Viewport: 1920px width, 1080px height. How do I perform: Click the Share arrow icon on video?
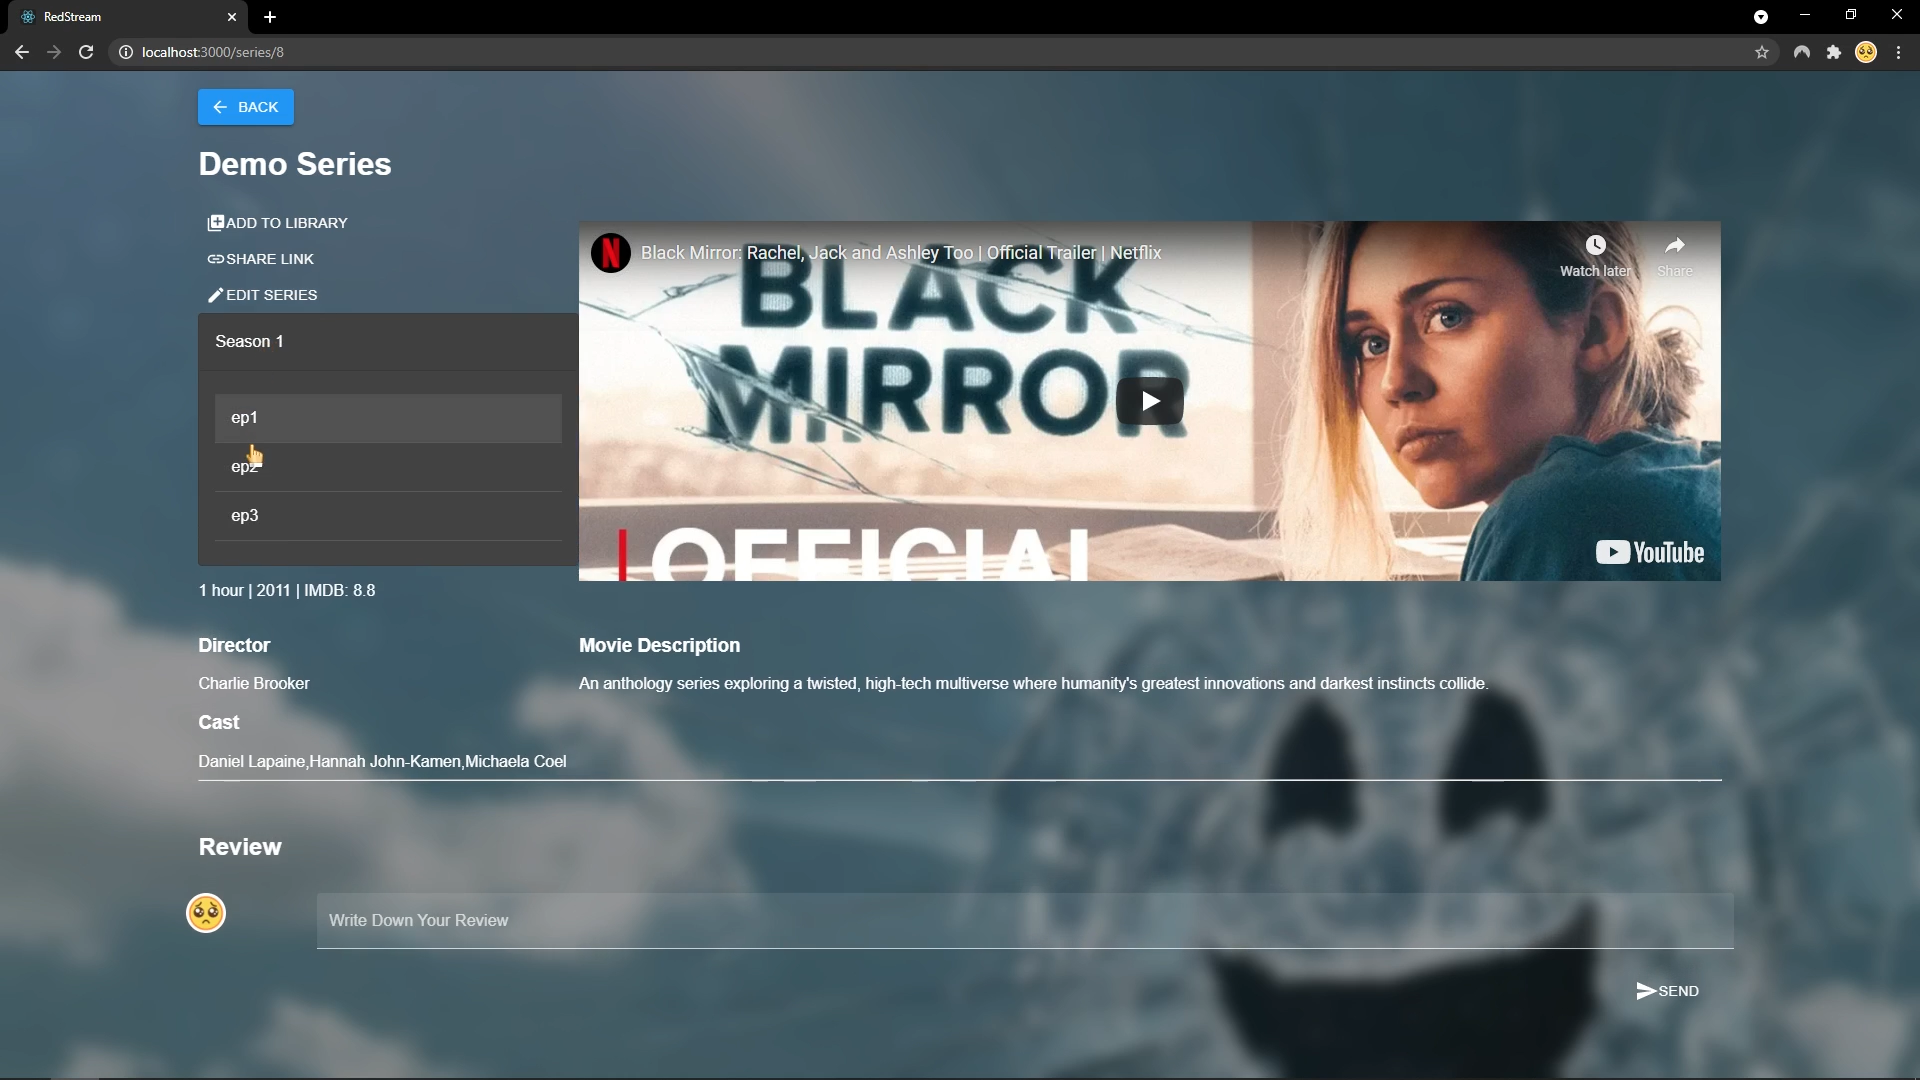1675,246
